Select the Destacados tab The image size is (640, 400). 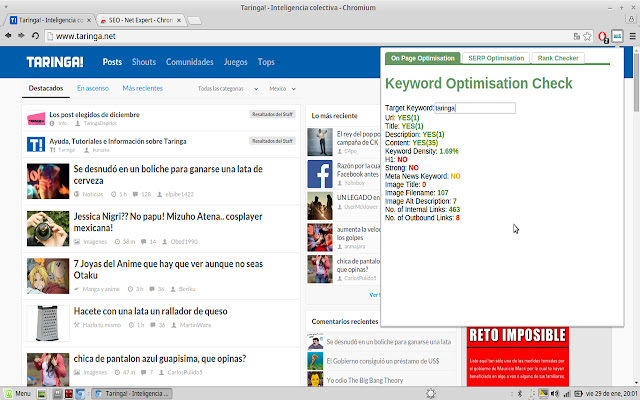pyautogui.click(x=46, y=88)
